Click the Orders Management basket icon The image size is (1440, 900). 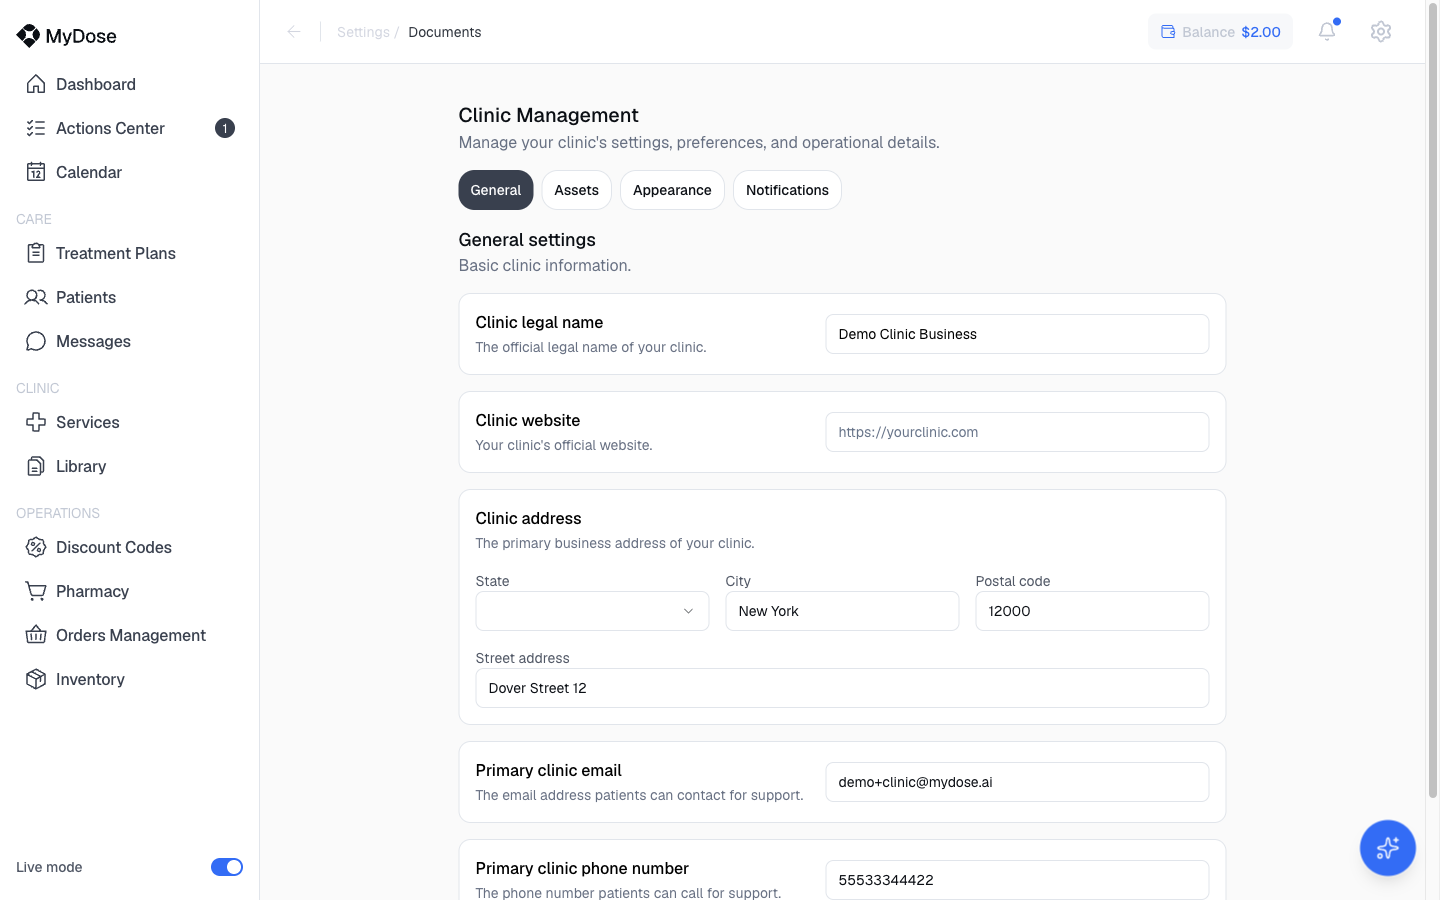pos(36,635)
